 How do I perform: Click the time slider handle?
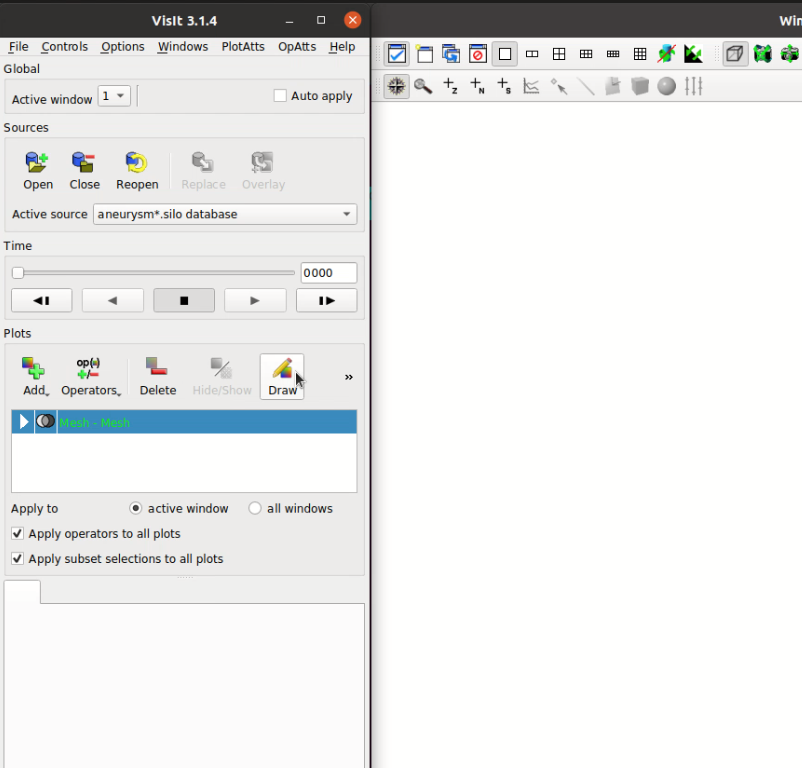pyautogui.click(x=18, y=273)
